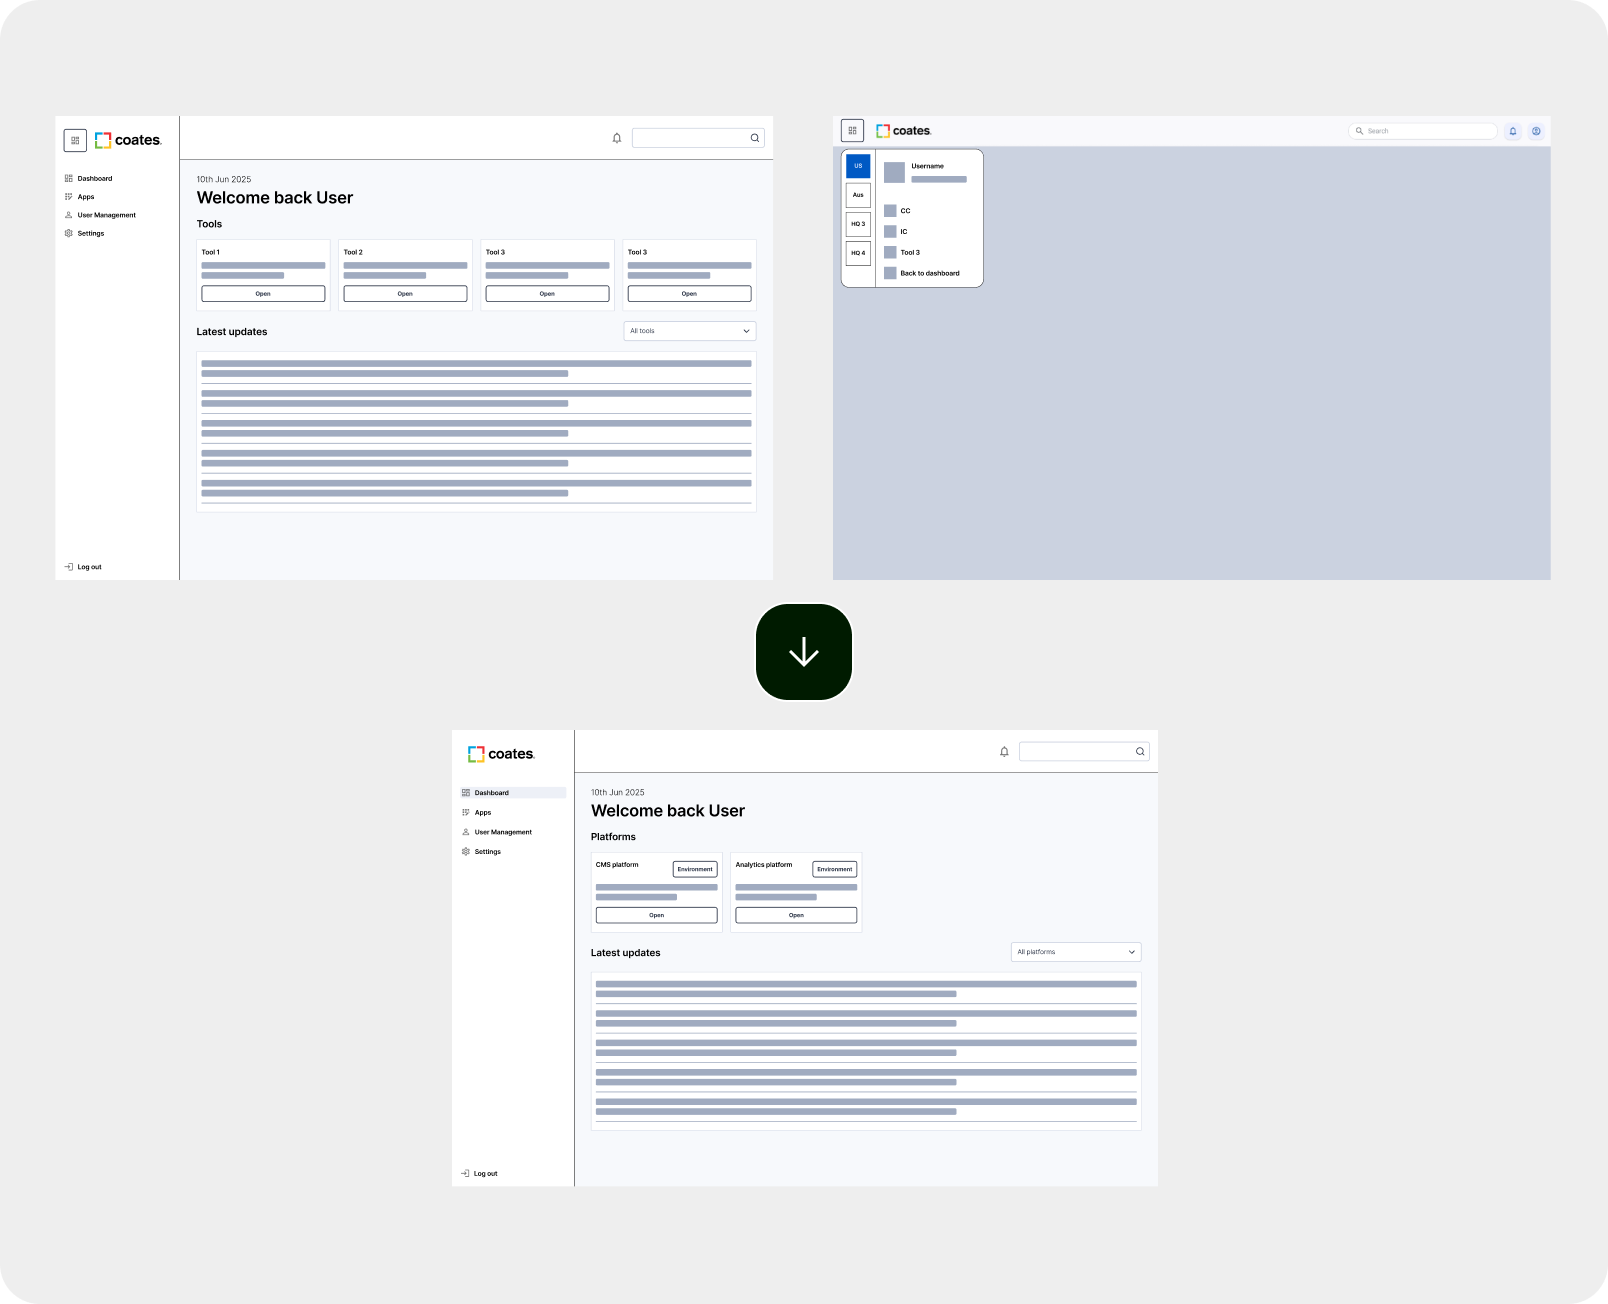Open notifications bell in top-right wireframe

point(1513,131)
